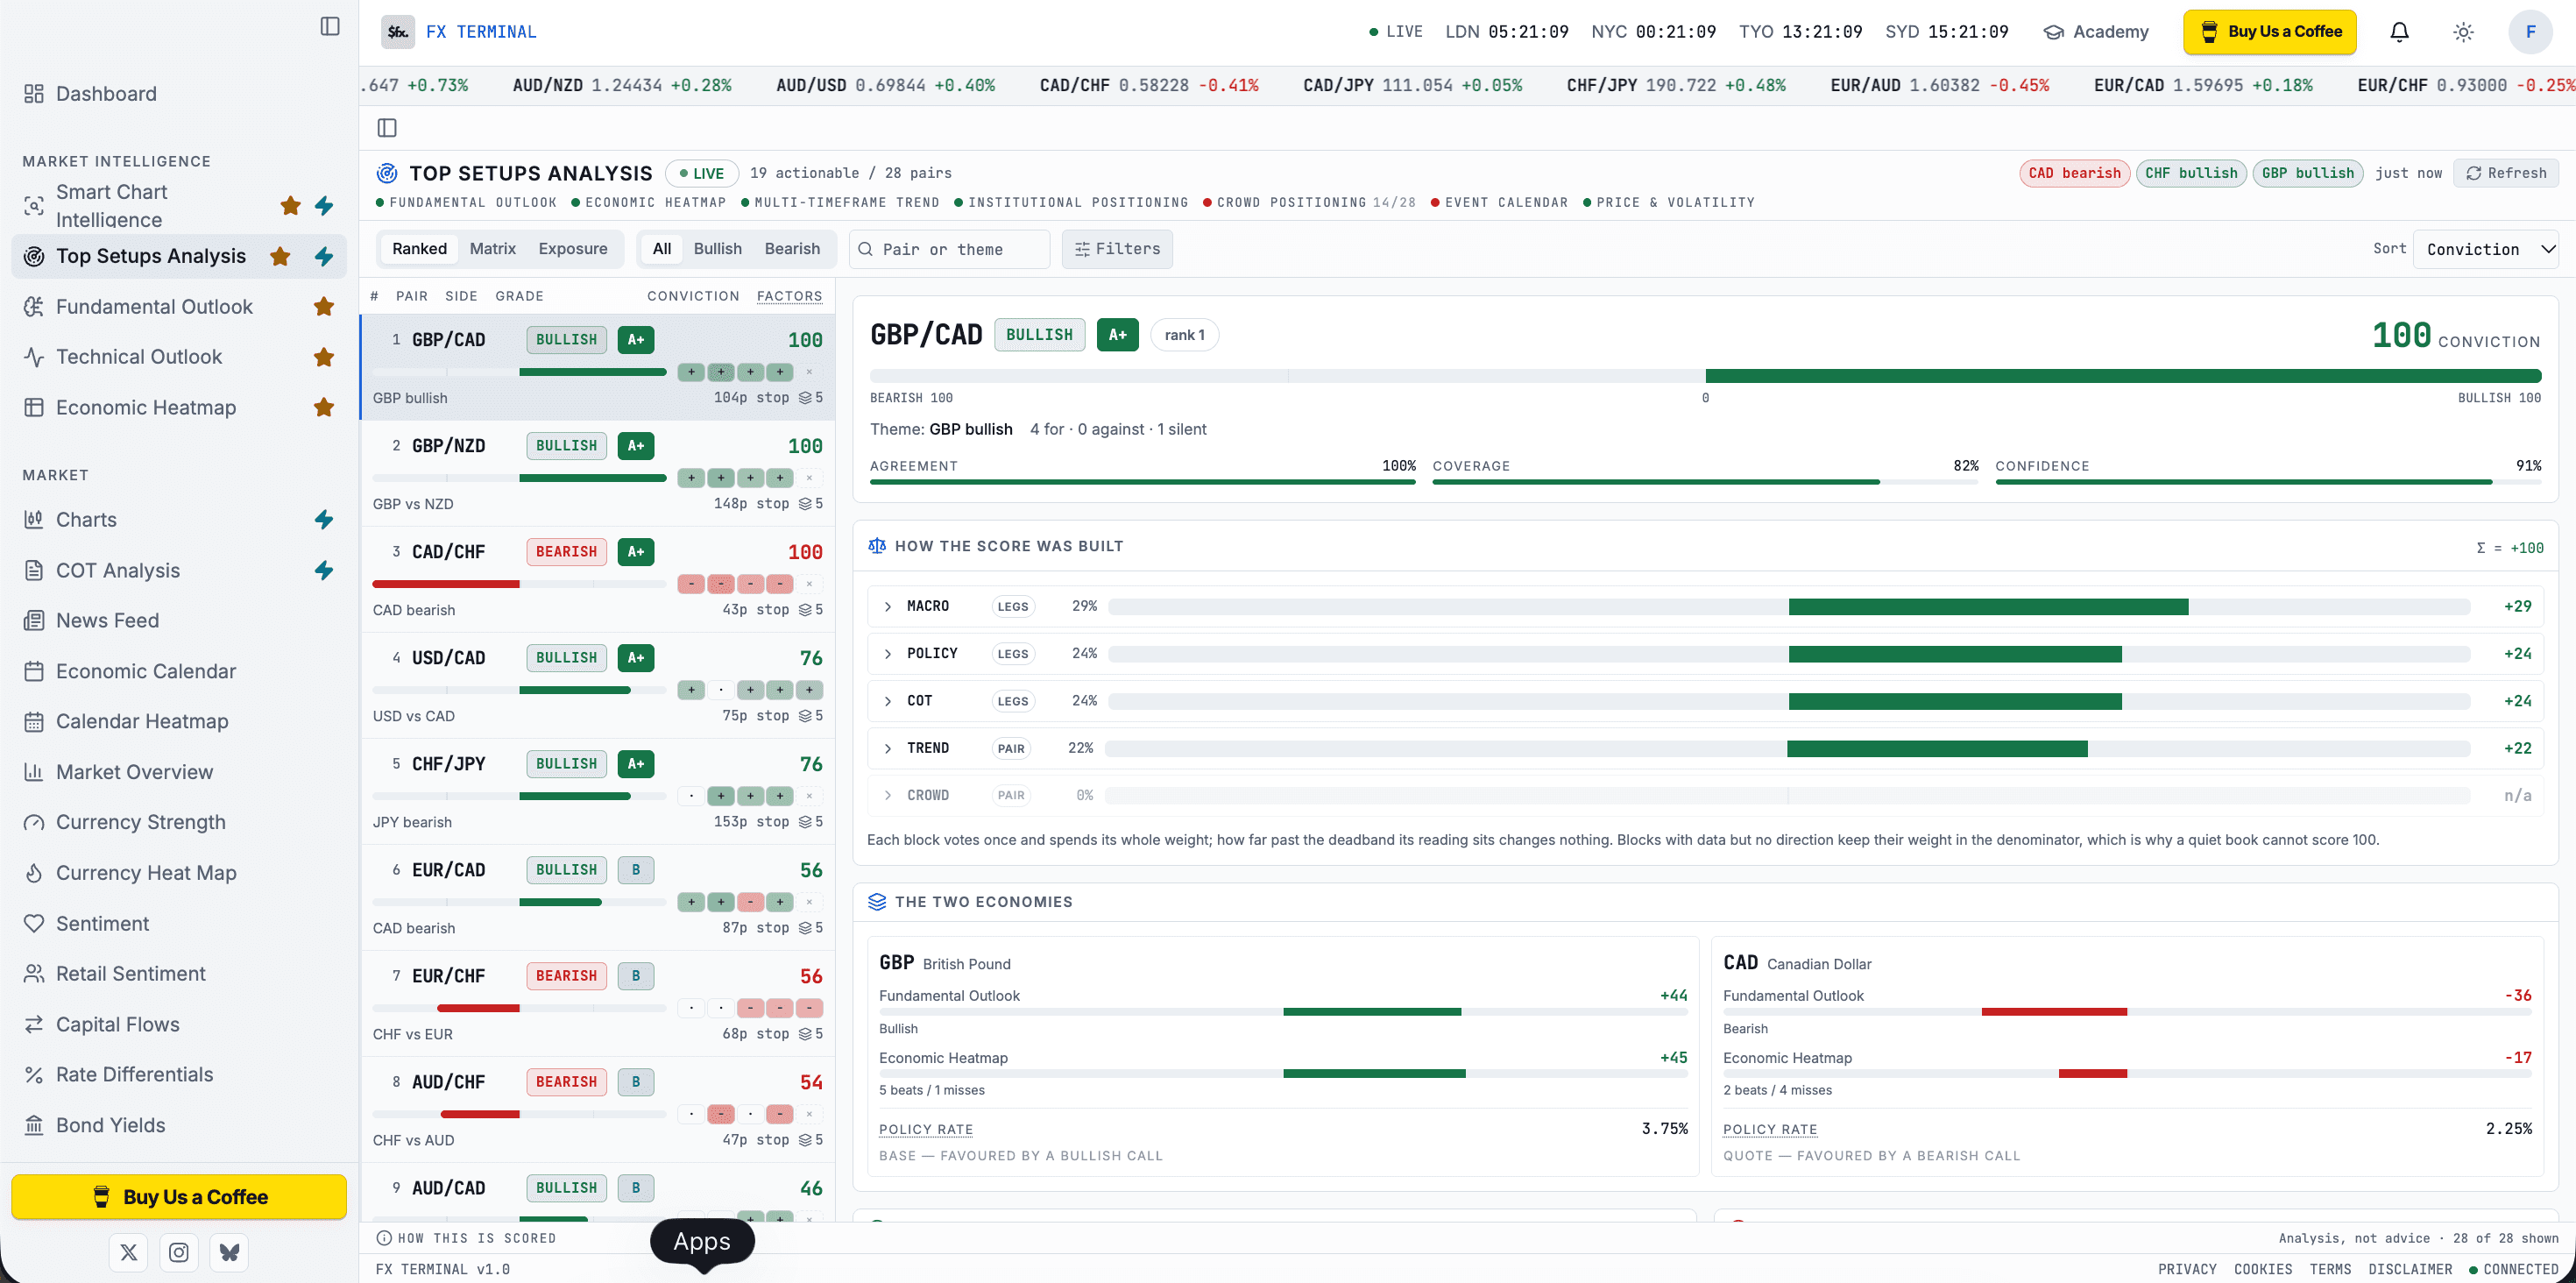Click the header Buy Us a Coffee button
The width and height of the screenshot is (2576, 1283).
(x=2269, y=32)
